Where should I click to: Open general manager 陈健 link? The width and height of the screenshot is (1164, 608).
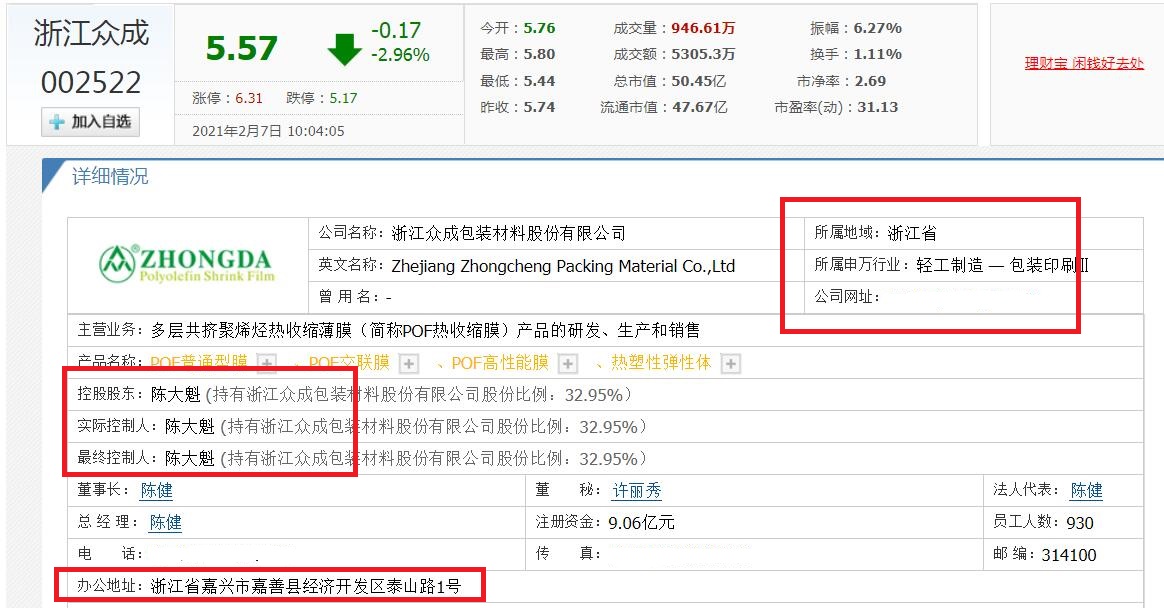[x=164, y=522]
